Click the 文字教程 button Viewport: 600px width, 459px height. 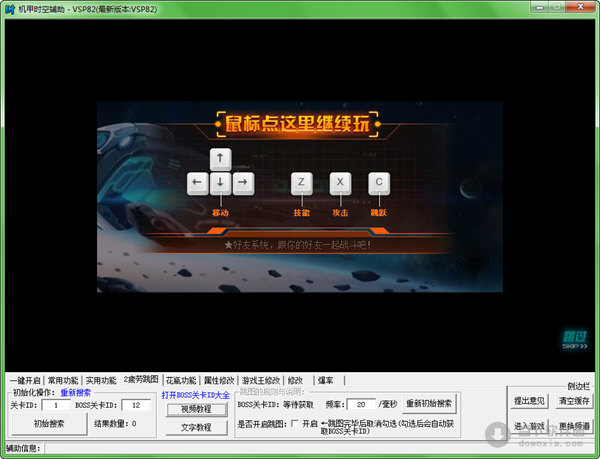pyautogui.click(x=196, y=427)
